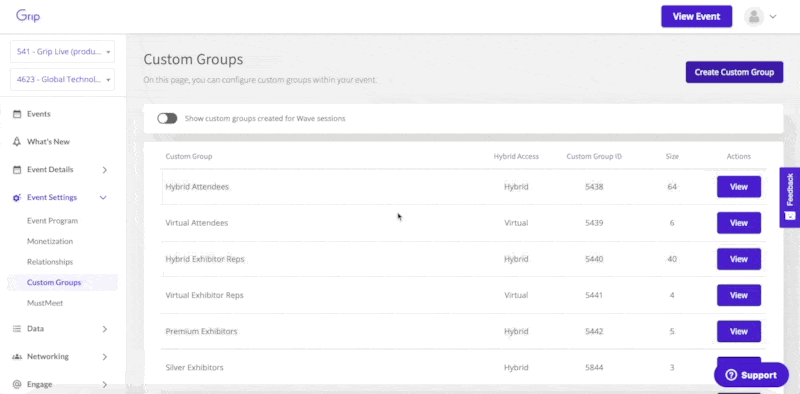Expand the account menu chevron
The image size is (800, 394).
(773, 17)
